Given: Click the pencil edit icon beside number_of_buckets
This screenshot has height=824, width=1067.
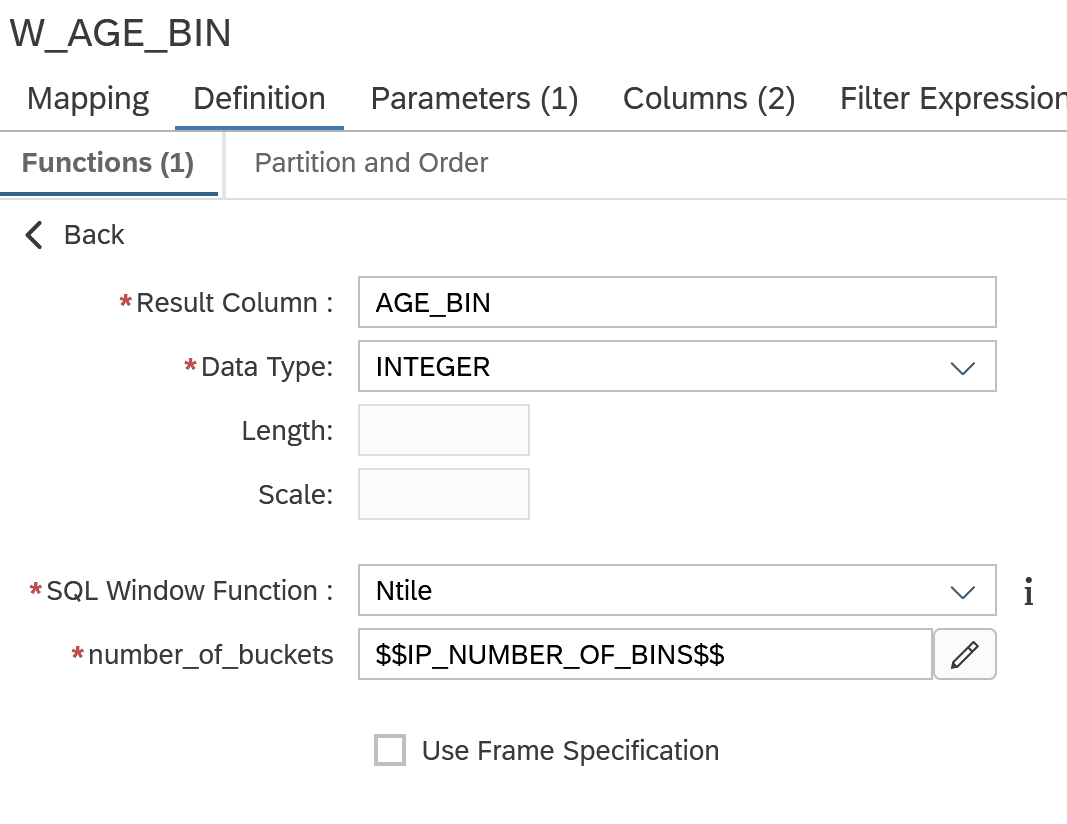Looking at the screenshot, I should pos(964,654).
